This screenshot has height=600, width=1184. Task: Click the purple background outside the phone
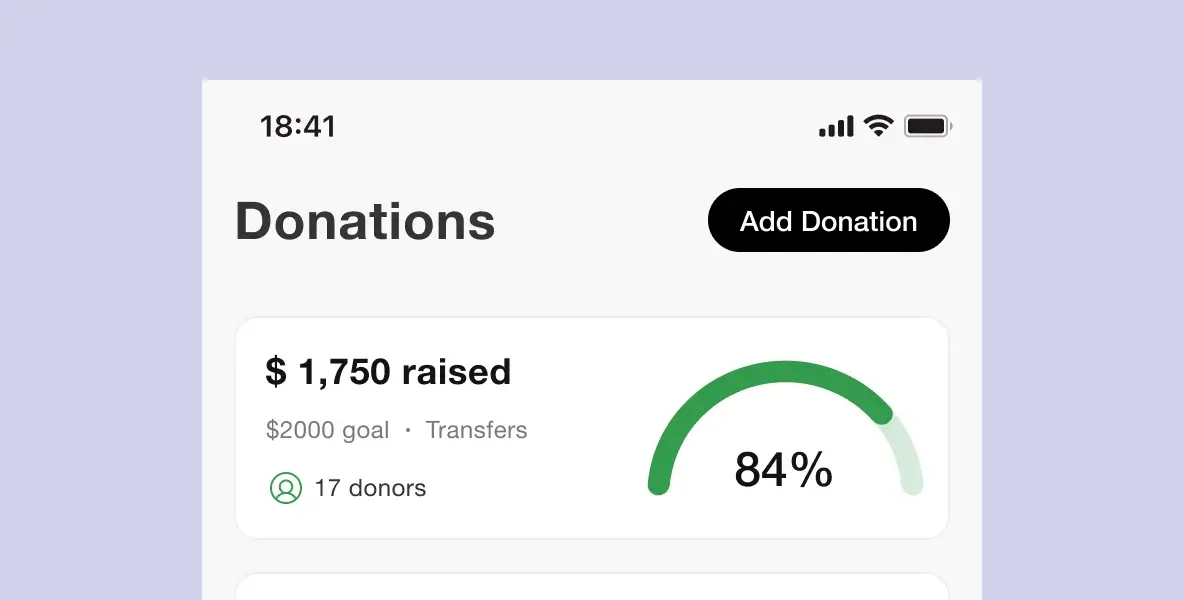click(98, 302)
